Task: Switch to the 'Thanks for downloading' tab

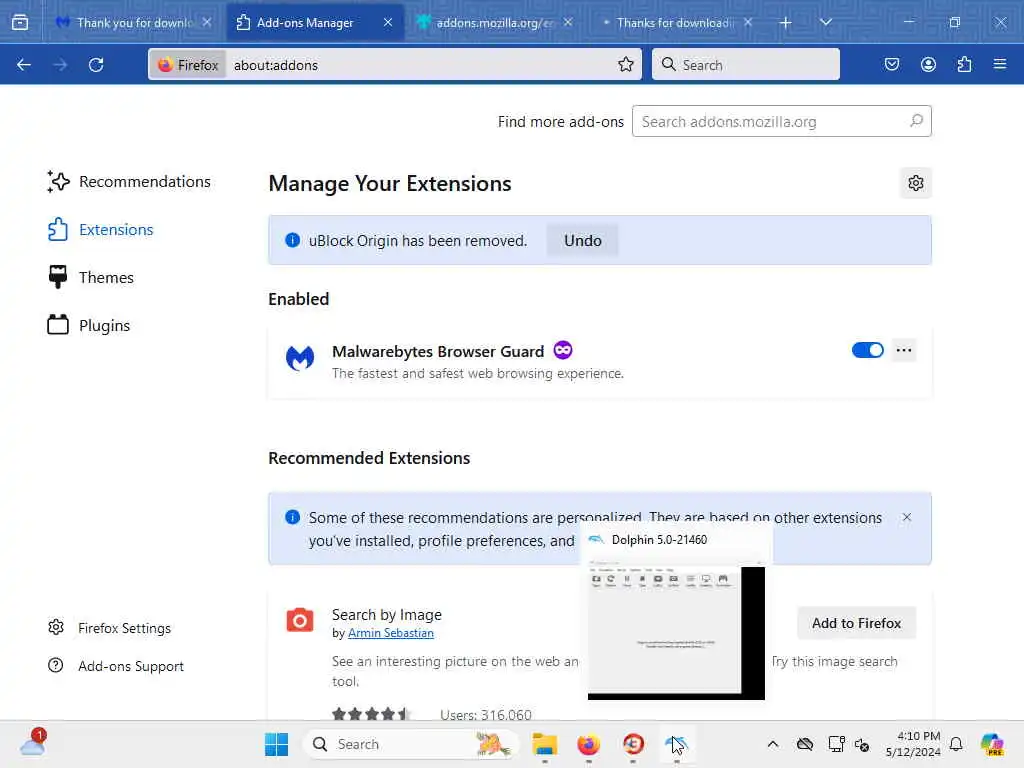Action: 675,23
